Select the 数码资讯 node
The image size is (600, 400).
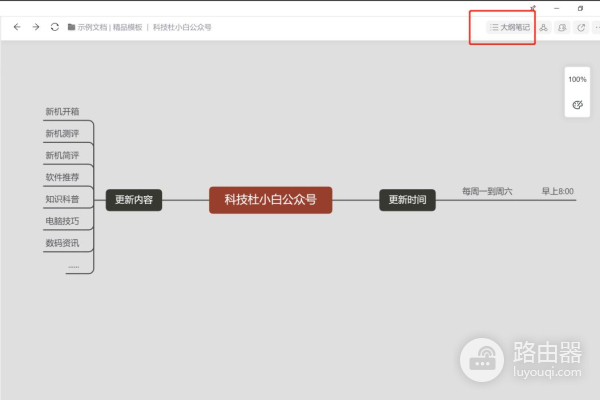pyautogui.click(x=62, y=243)
